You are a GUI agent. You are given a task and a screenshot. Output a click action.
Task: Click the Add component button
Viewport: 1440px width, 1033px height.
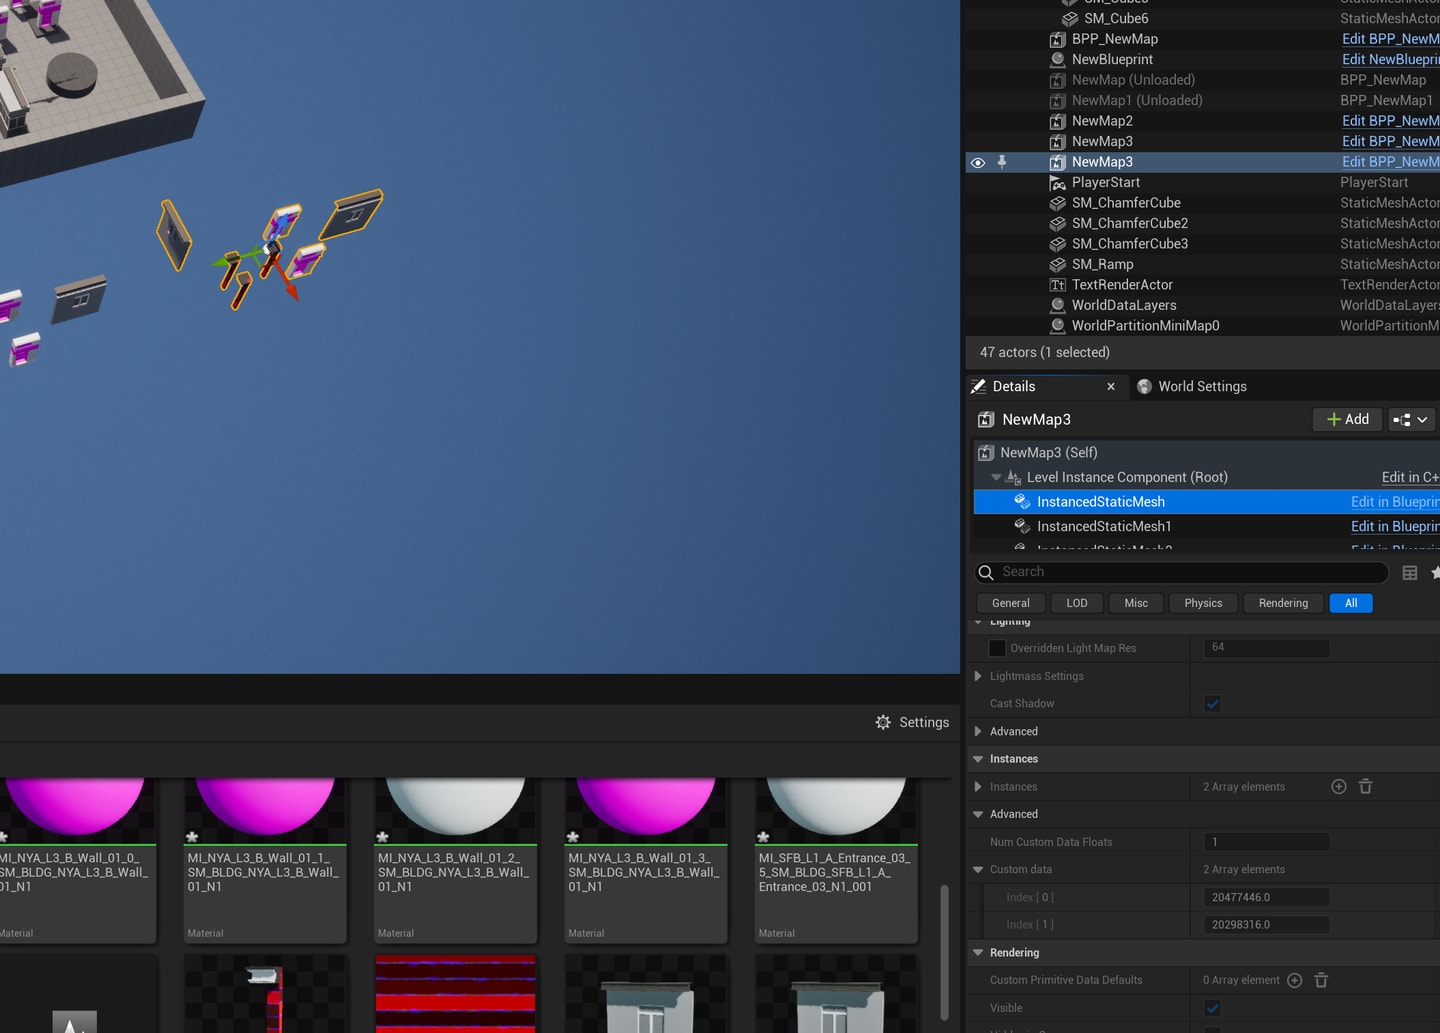pyautogui.click(x=1347, y=420)
